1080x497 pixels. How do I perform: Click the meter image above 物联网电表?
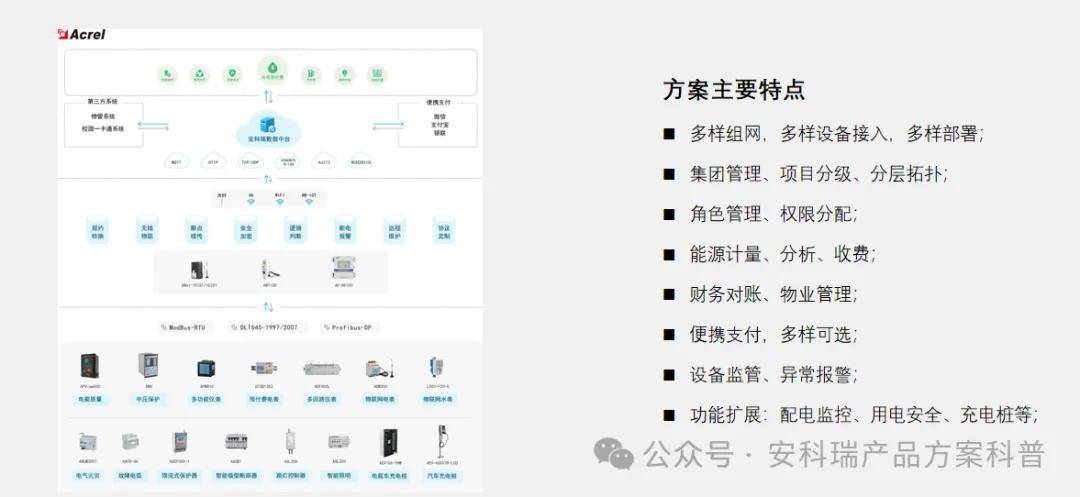pos(380,368)
